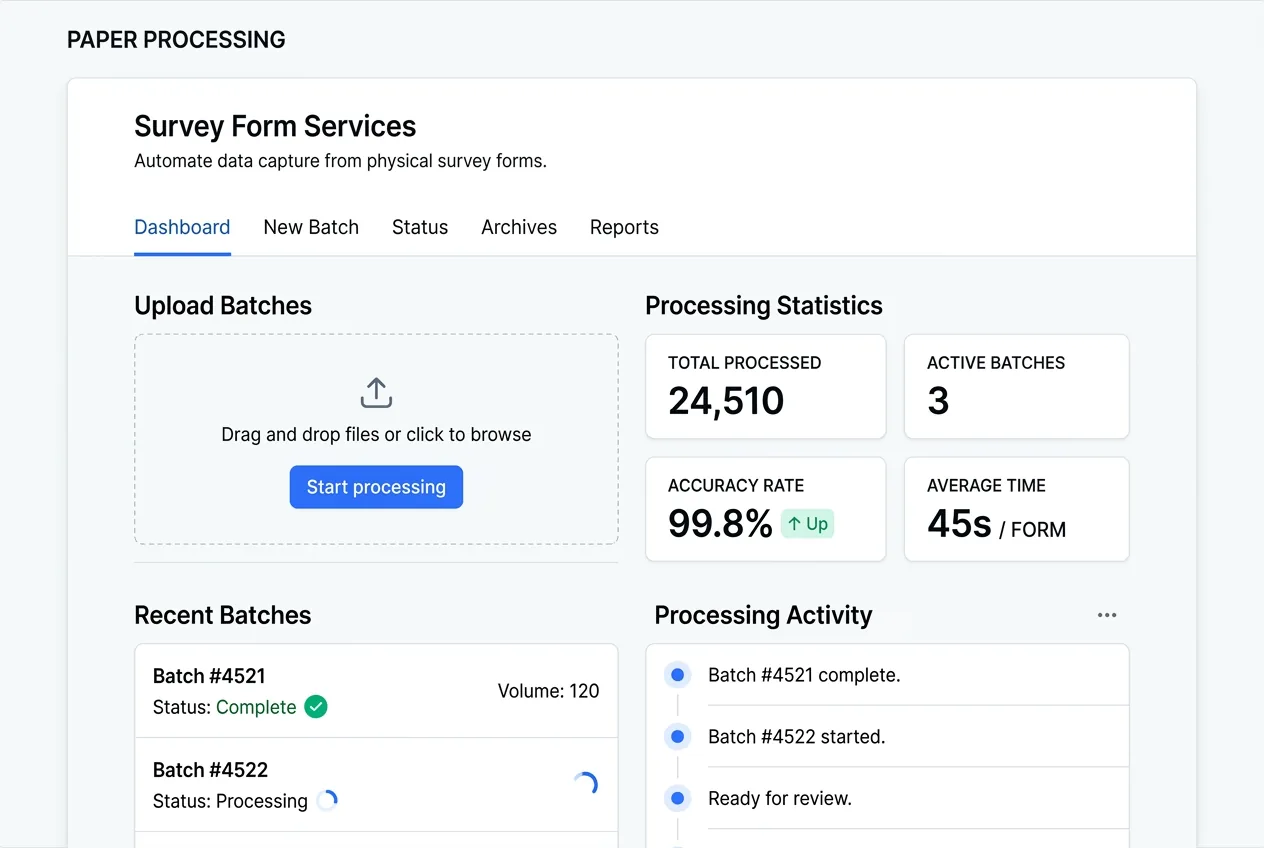The height and width of the screenshot is (848, 1264).
Task: Click the 'Volume: 120' text
Action: tap(549, 691)
